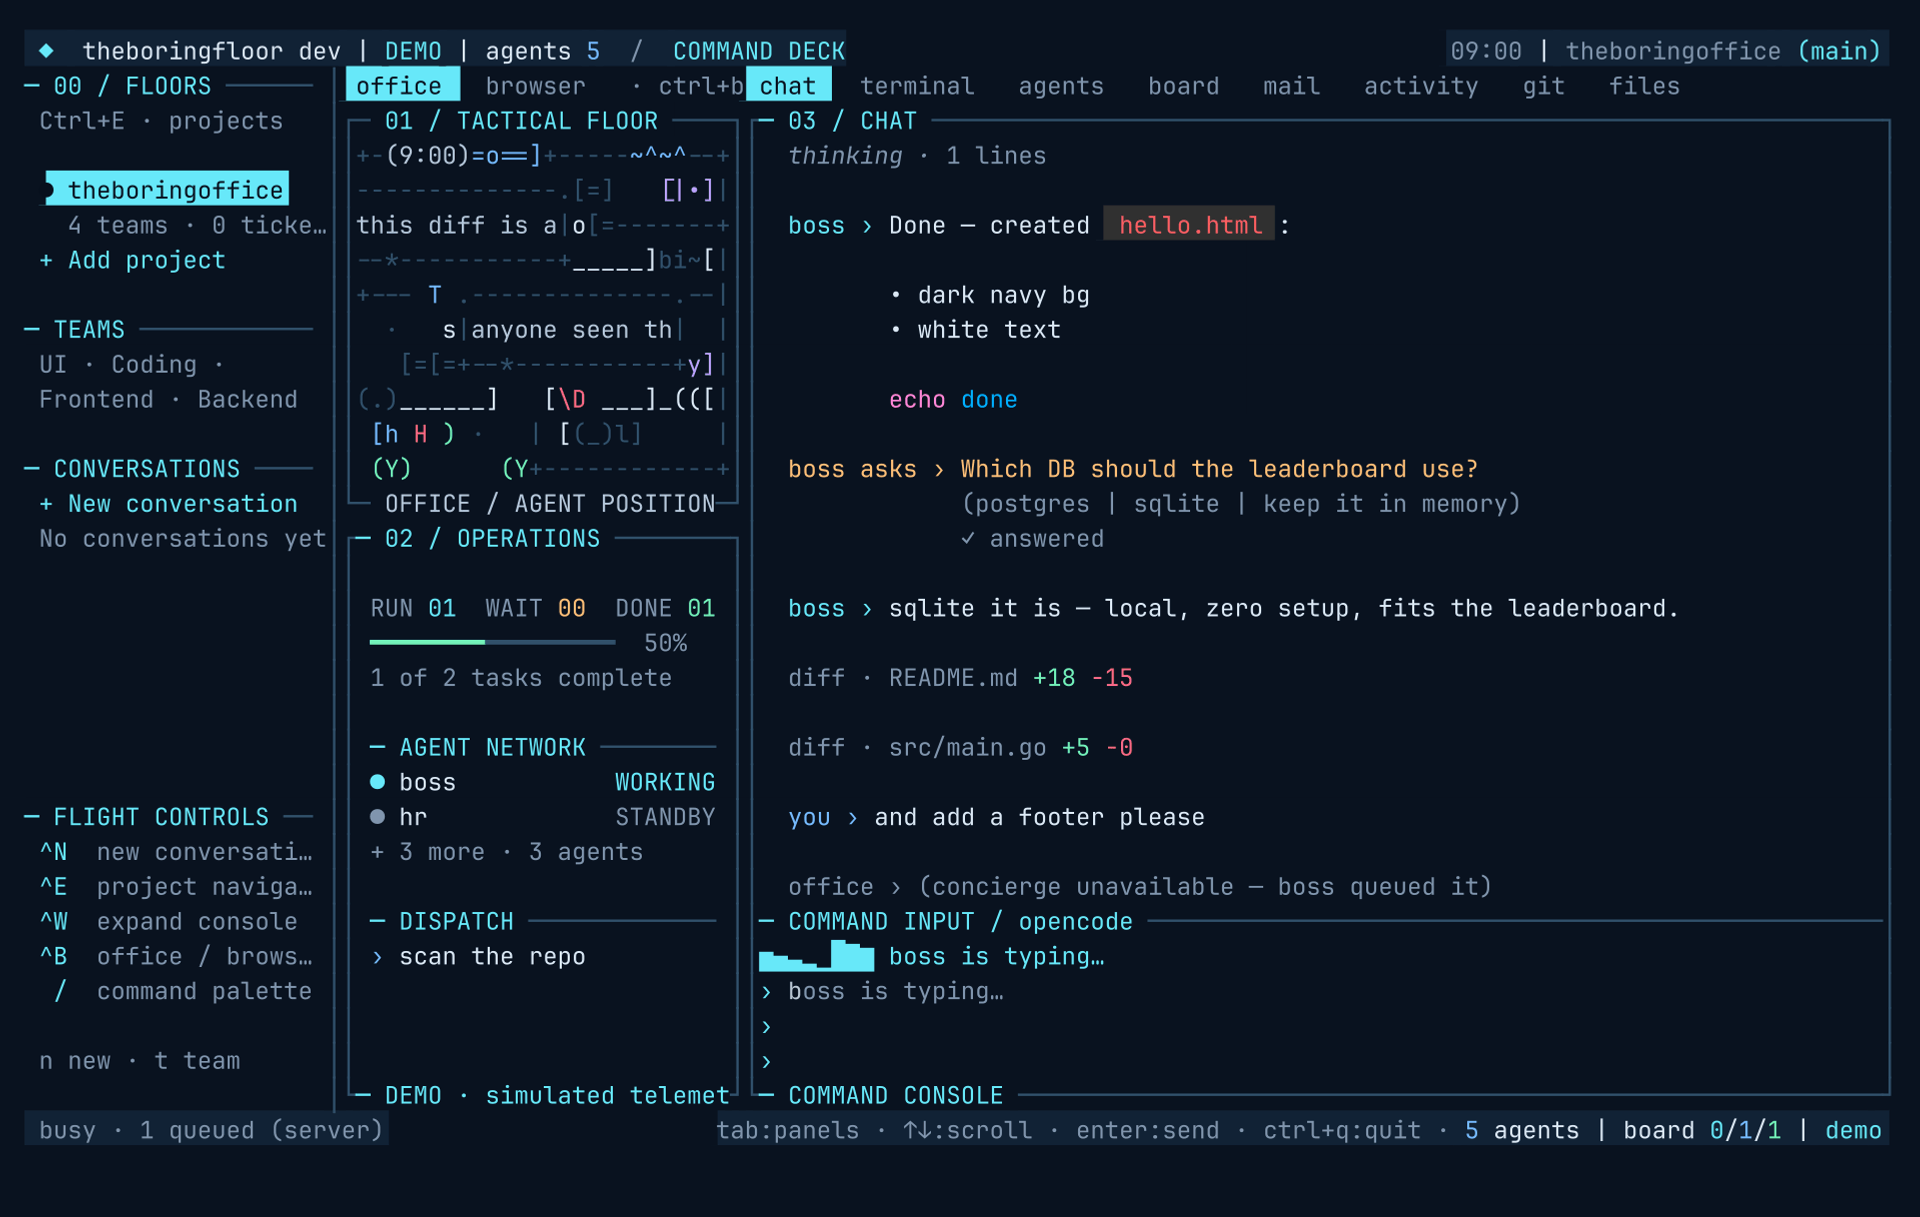Click the boss working status dot
Screen dimensions: 1920x1217
coord(377,782)
